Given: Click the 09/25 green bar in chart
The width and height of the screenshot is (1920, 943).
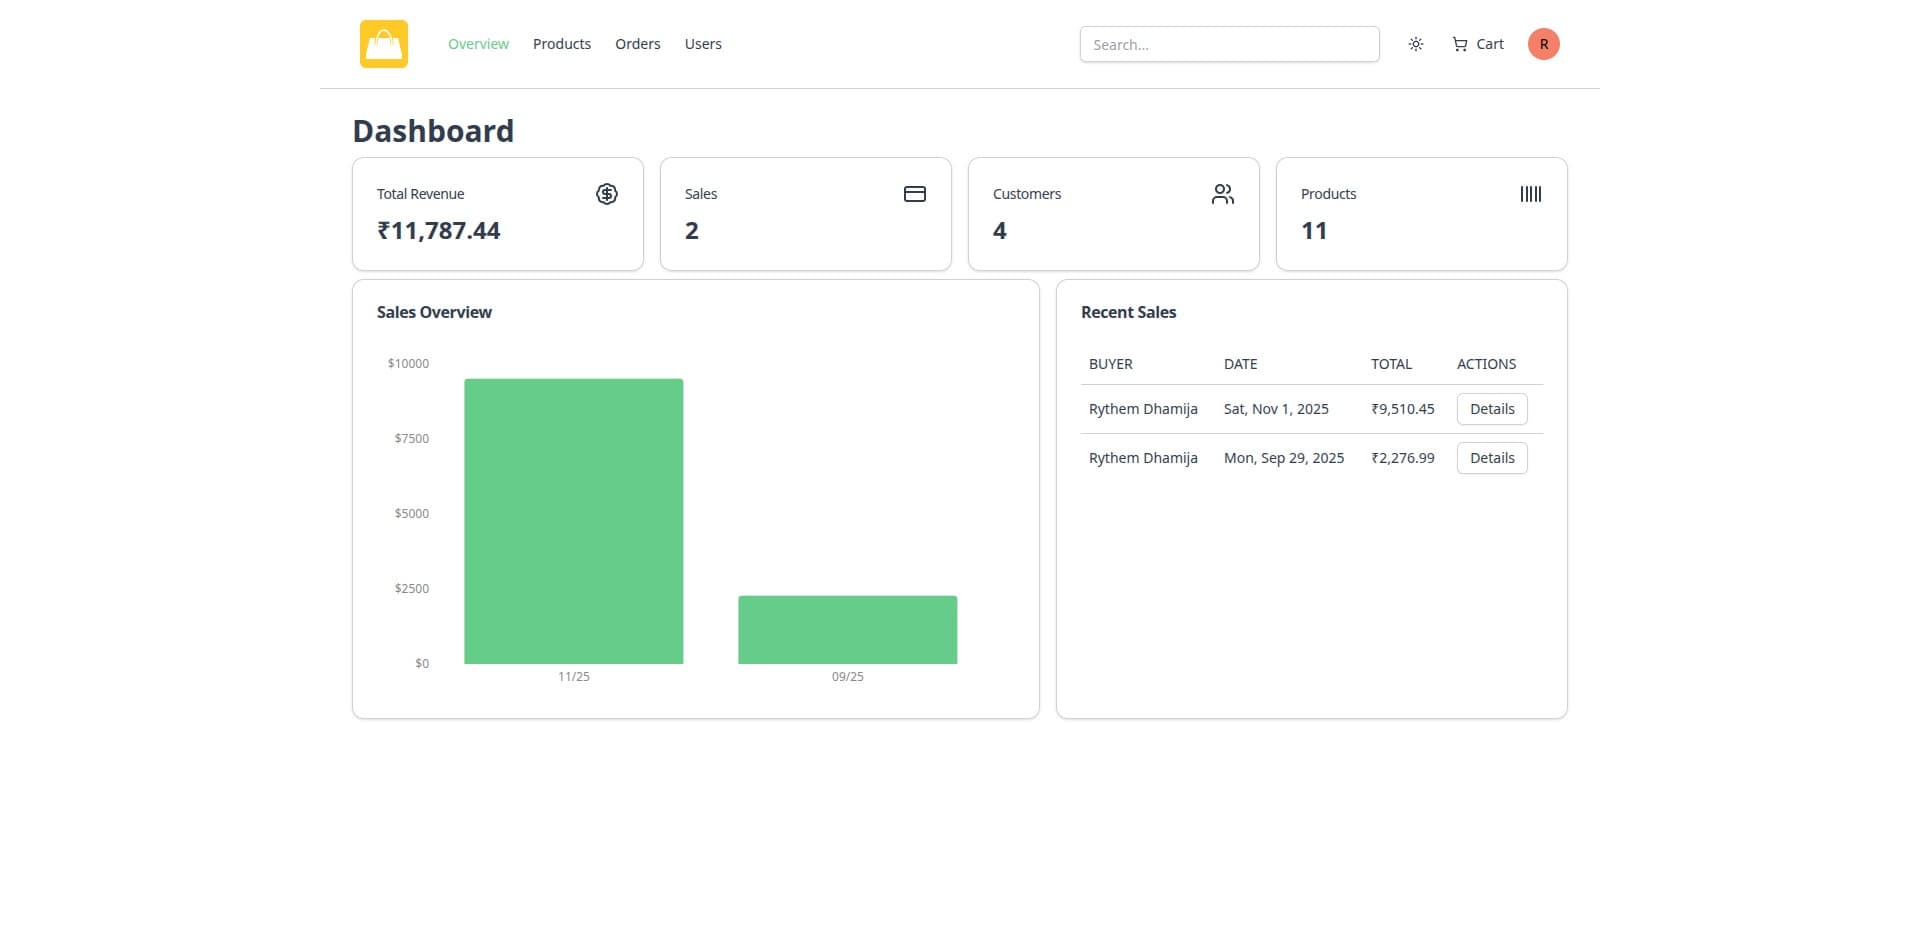Looking at the screenshot, I should [847, 630].
